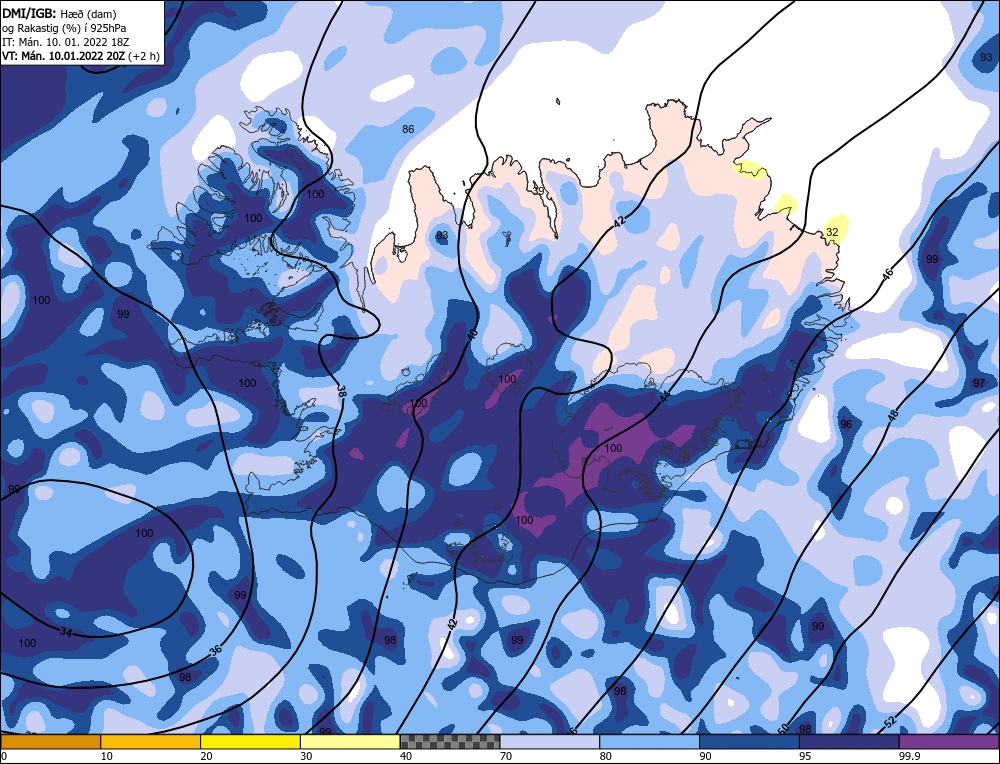Click the humidity value "86" on the map

[408, 129]
